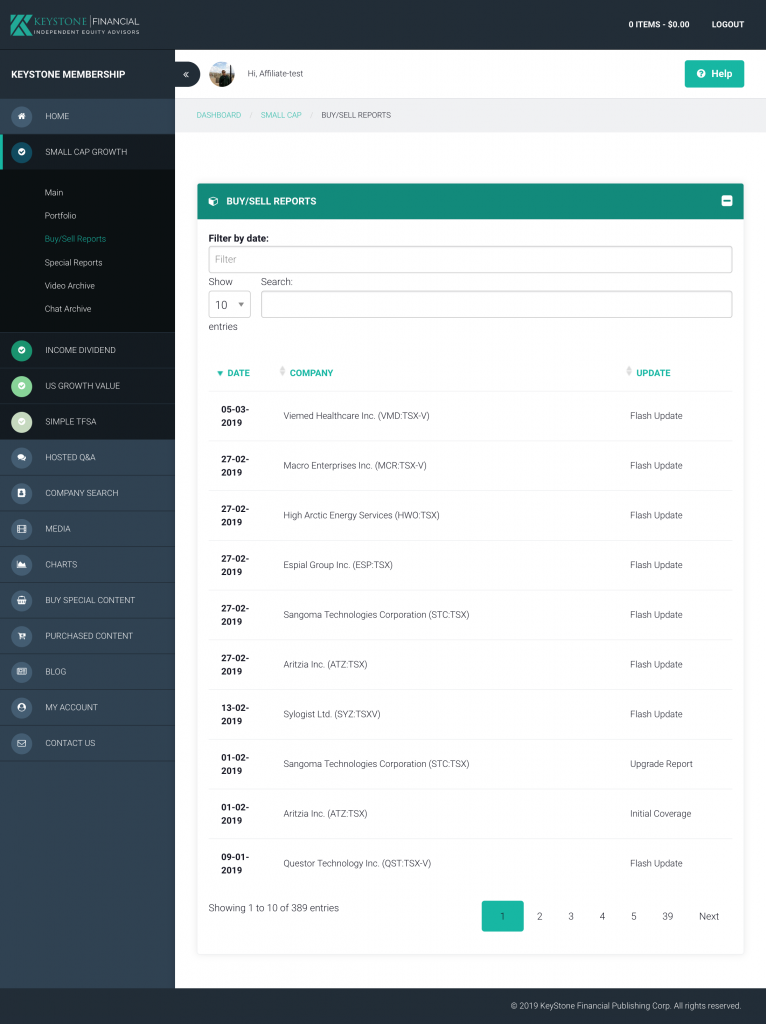Open the US GROWTH VALUE menu item
The image size is (766, 1024).
click(88, 386)
